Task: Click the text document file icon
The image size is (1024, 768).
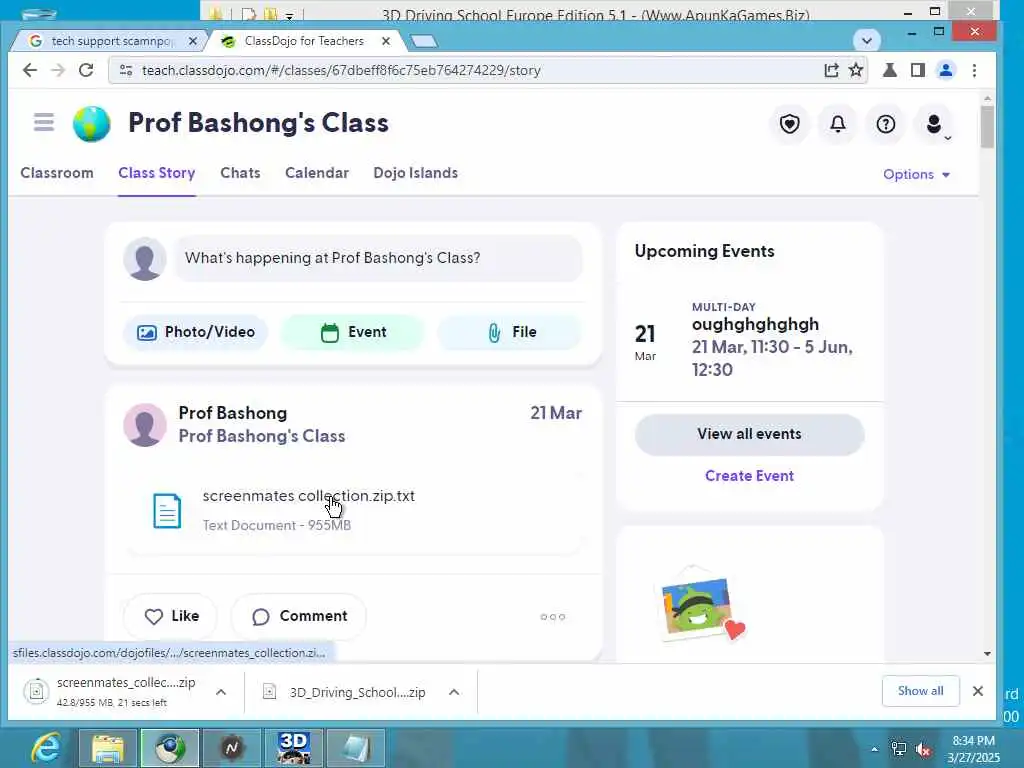Action: coord(167,511)
